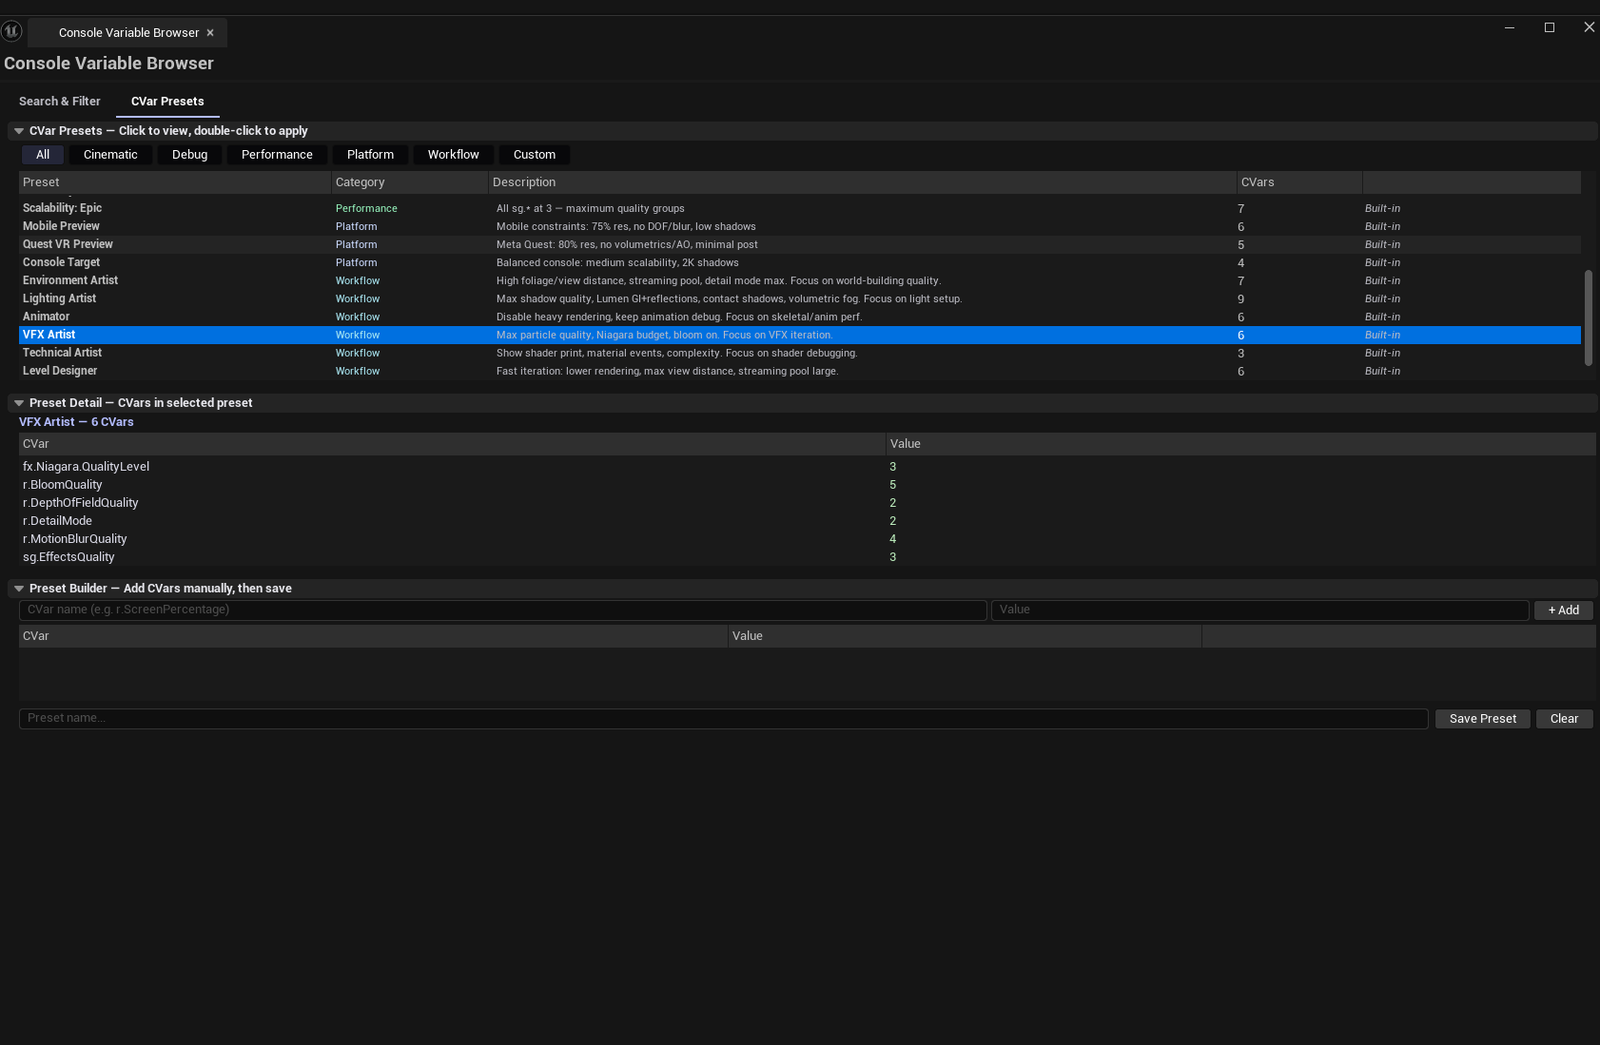Sort by the Preset column header
Viewport: 1600px width, 1045px height.
pos(175,182)
